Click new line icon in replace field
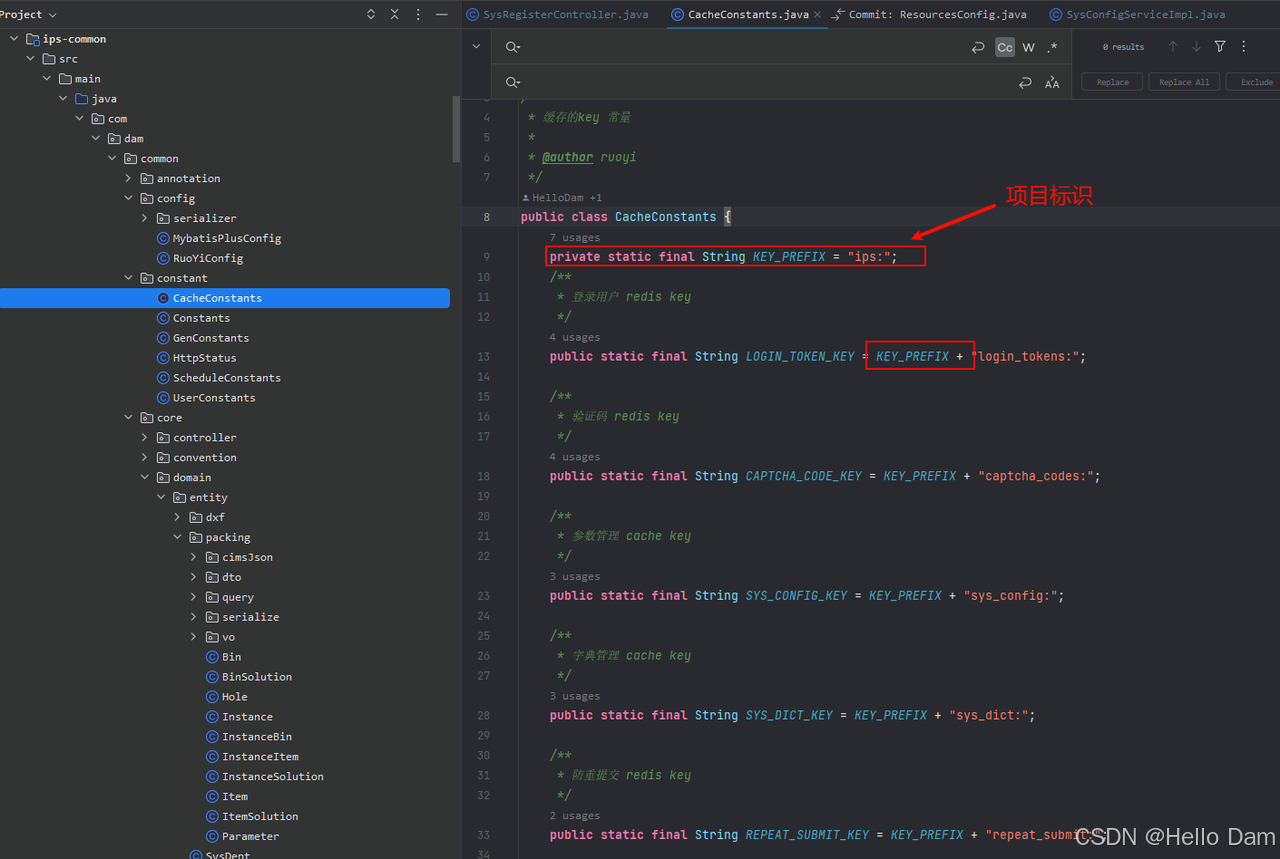1280x859 pixels. click(1025, 83)
